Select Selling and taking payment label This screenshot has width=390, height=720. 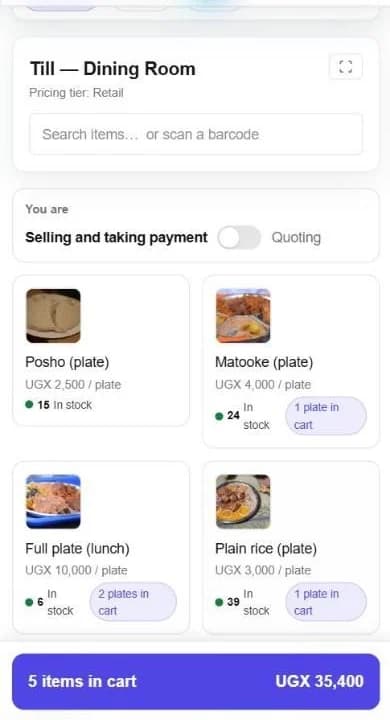tap(116, 237)
